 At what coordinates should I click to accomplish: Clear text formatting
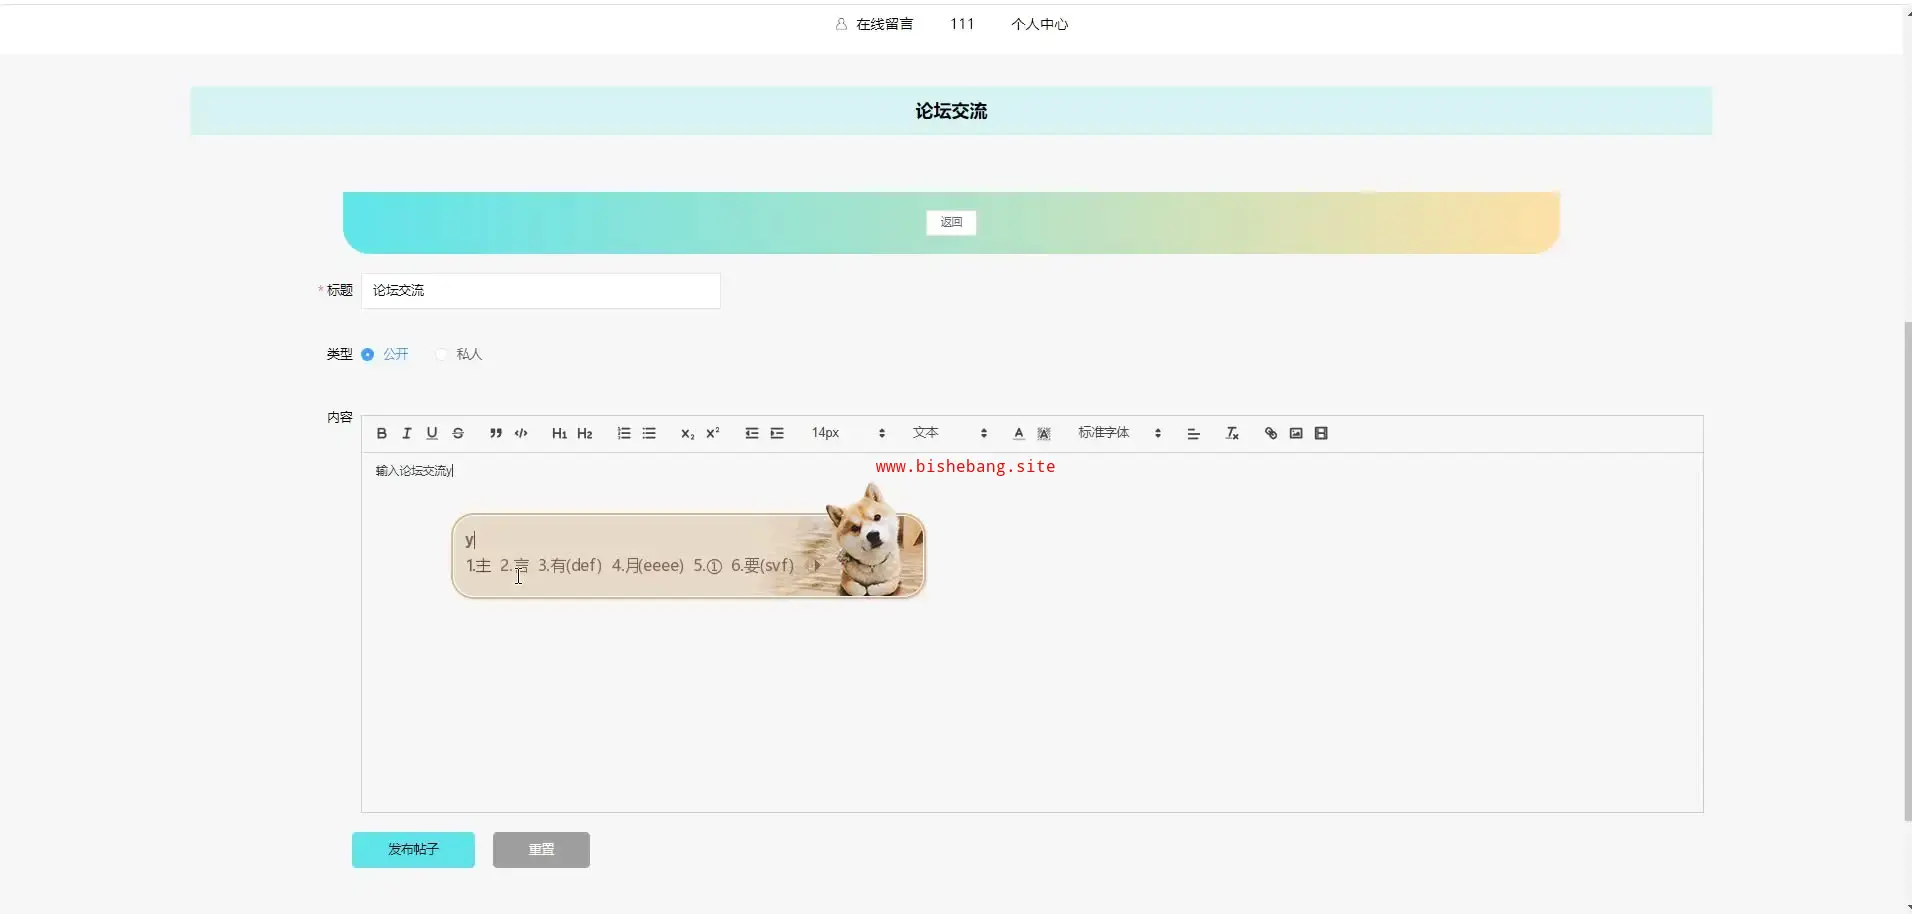[x=1232, y=433]
